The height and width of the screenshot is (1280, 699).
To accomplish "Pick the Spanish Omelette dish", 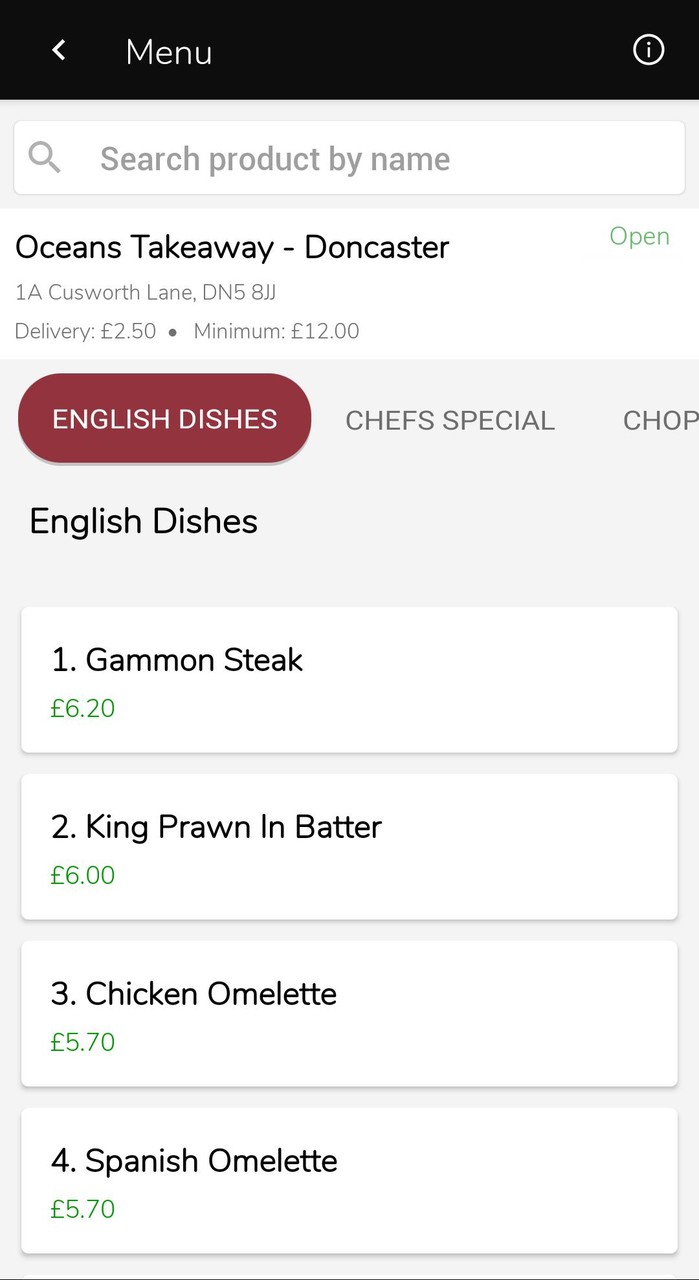I will pos(349,1180).
